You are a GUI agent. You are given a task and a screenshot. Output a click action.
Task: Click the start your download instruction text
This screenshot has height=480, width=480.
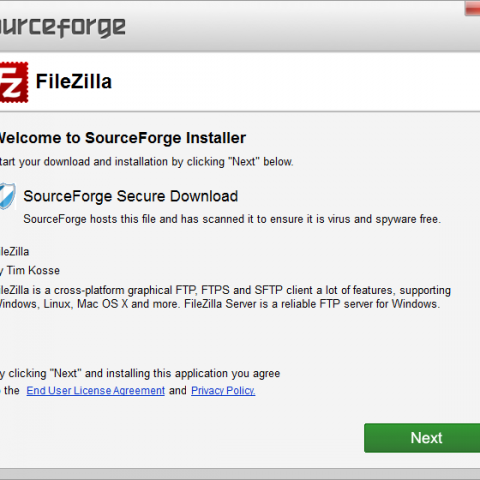147,162
